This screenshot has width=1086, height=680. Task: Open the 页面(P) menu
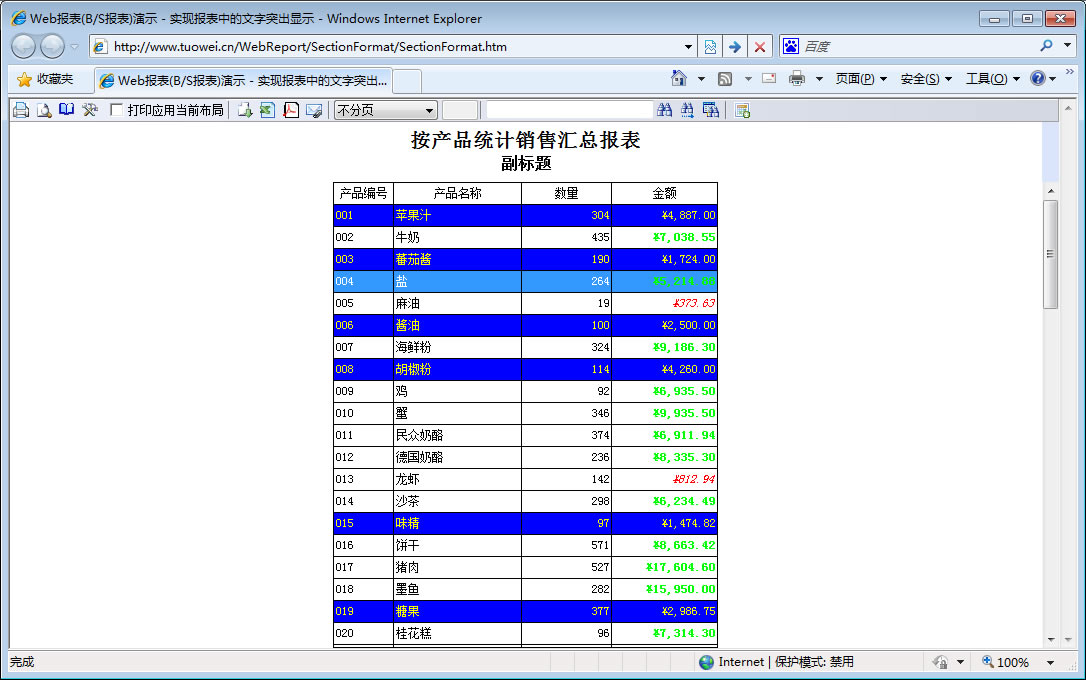861,78
